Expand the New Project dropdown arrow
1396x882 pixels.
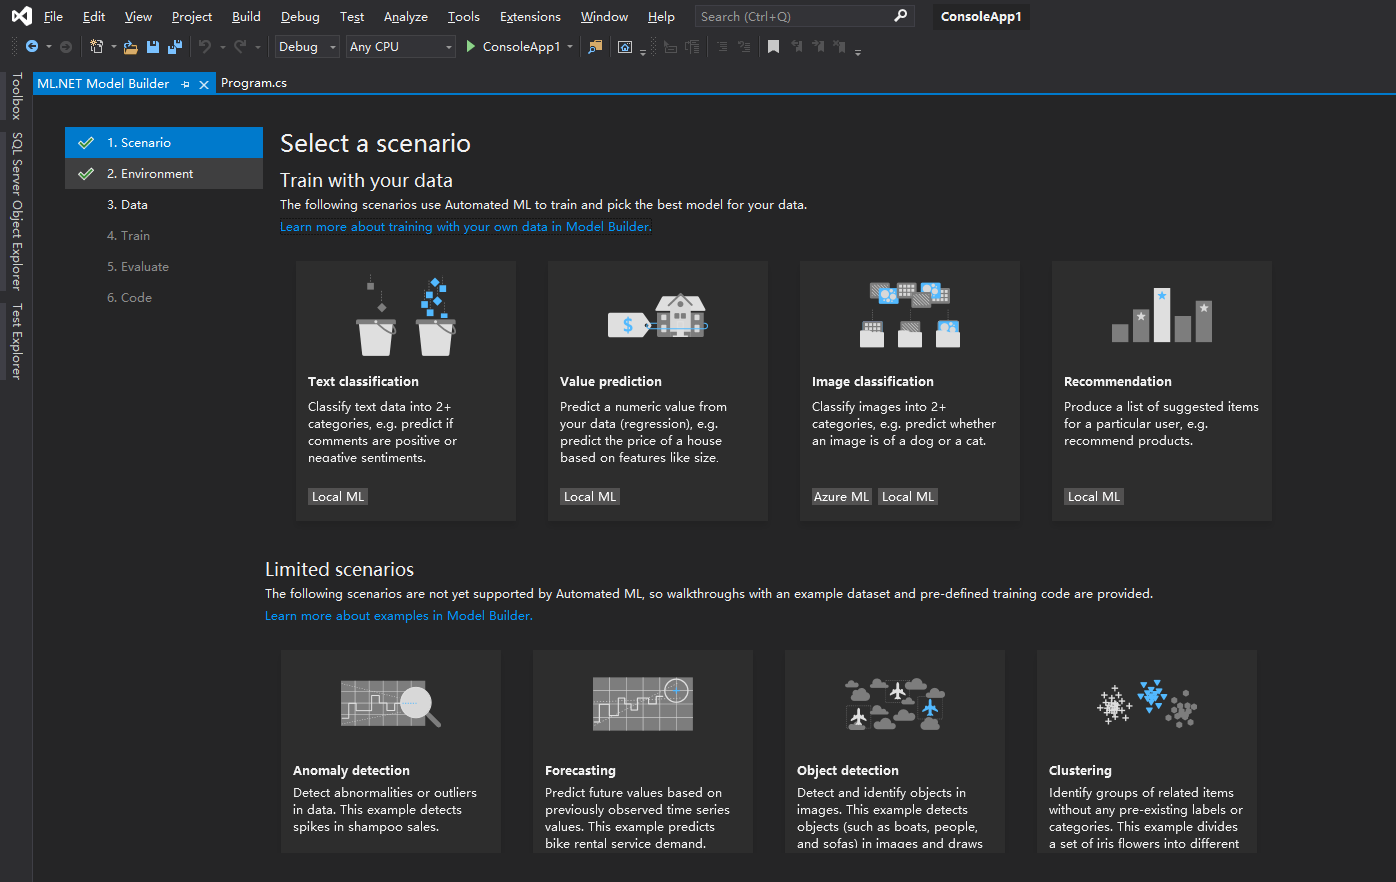[113, 46]
